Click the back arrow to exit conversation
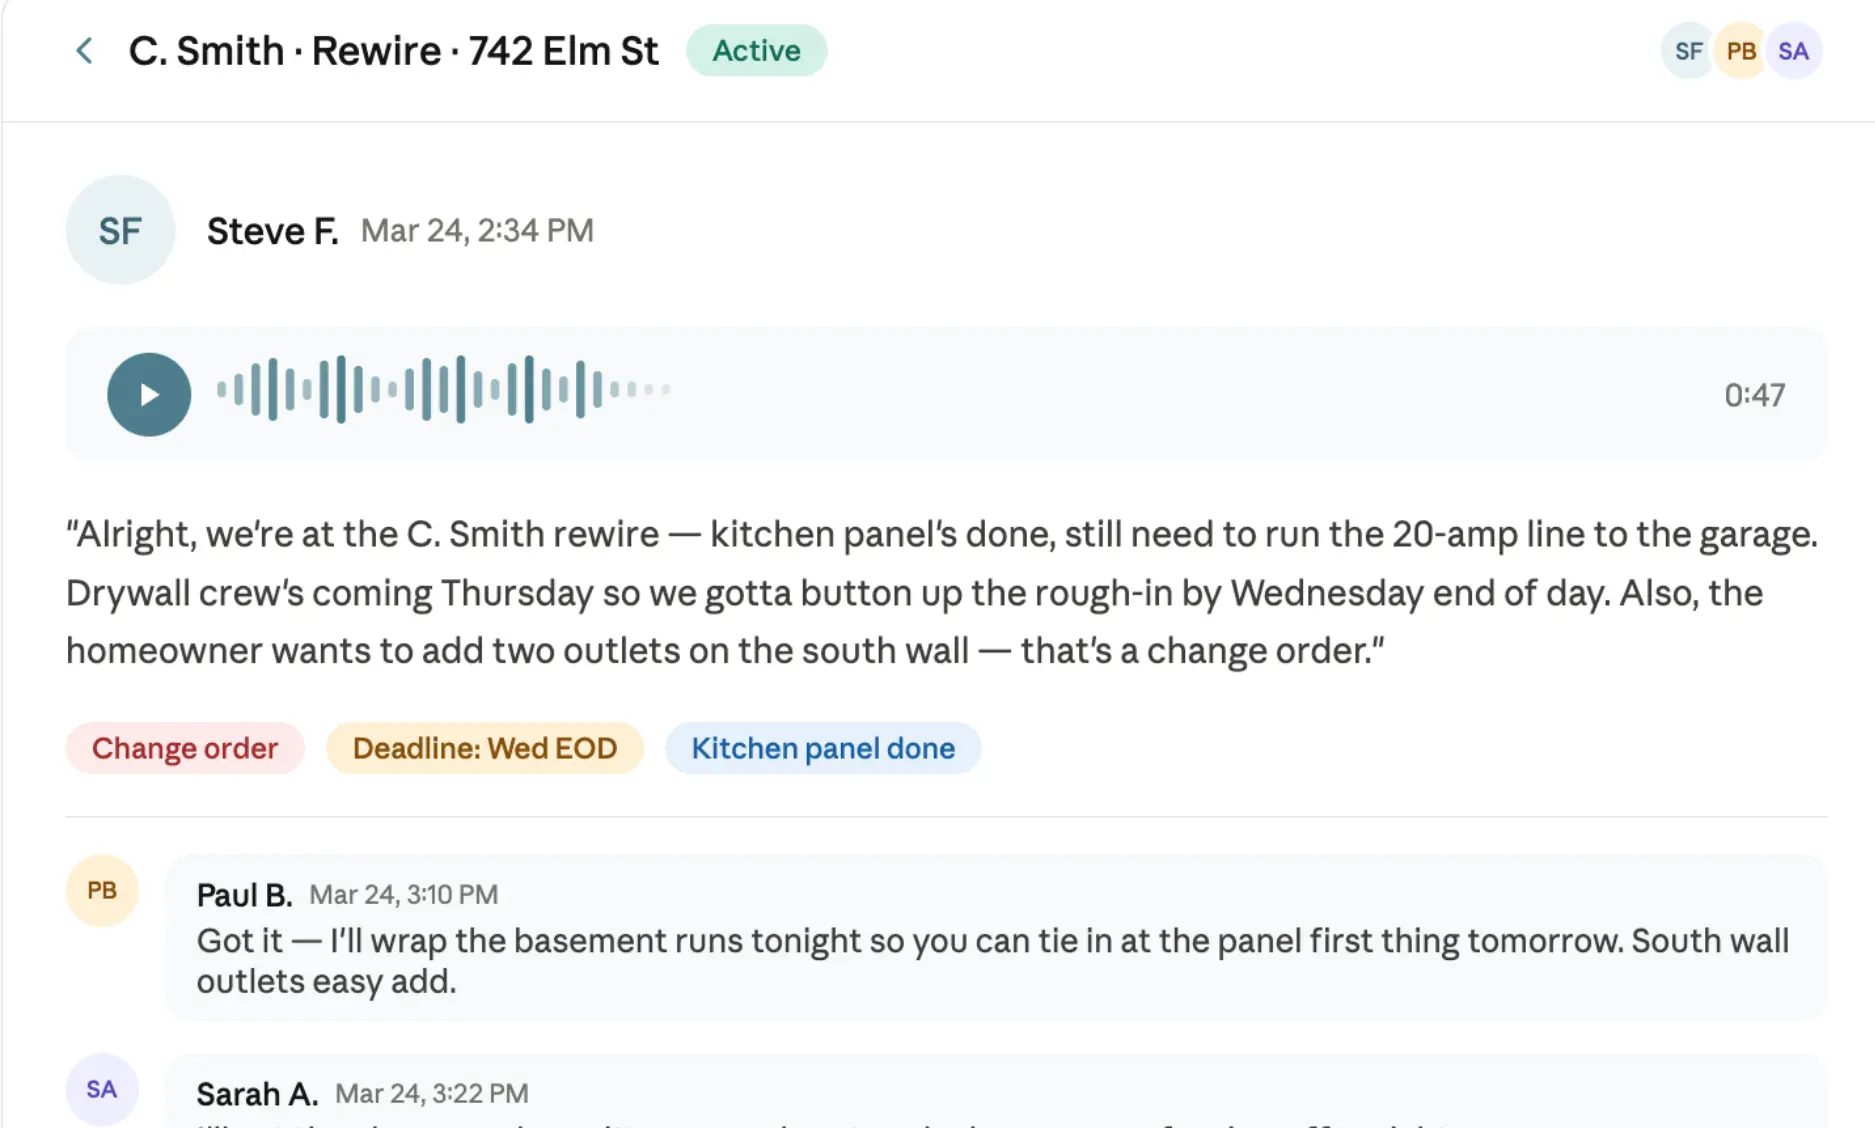 [85, 50]
